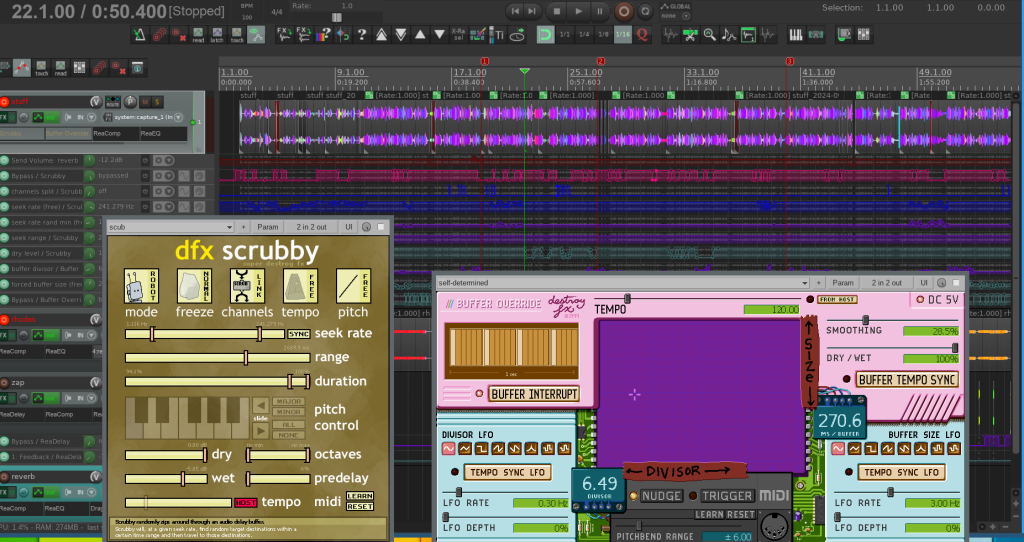The height and width of the screenshot is (542, 1024).
Task: Select the reverb track name
Action: [24, 477]
